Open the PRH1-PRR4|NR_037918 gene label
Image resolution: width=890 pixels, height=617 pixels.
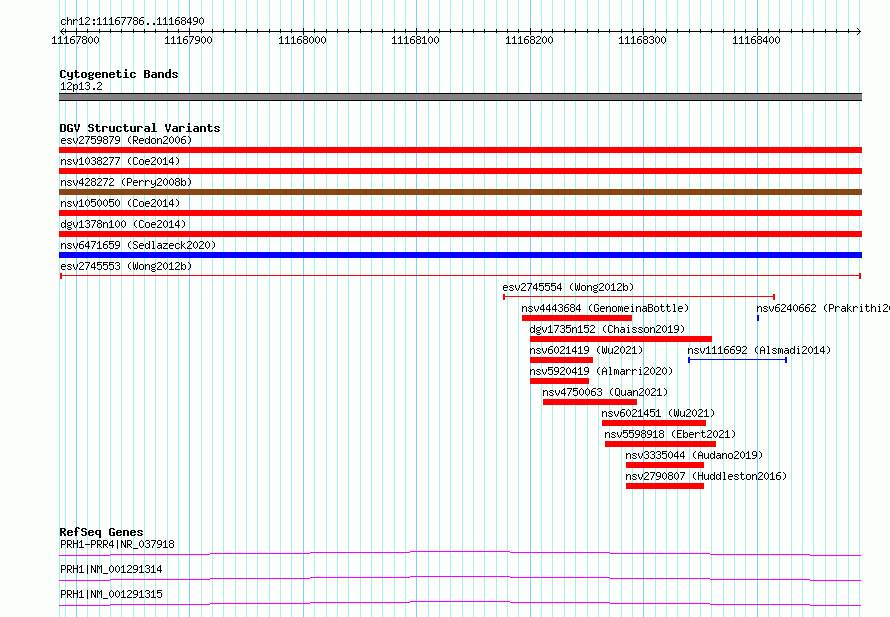point(117,544)
